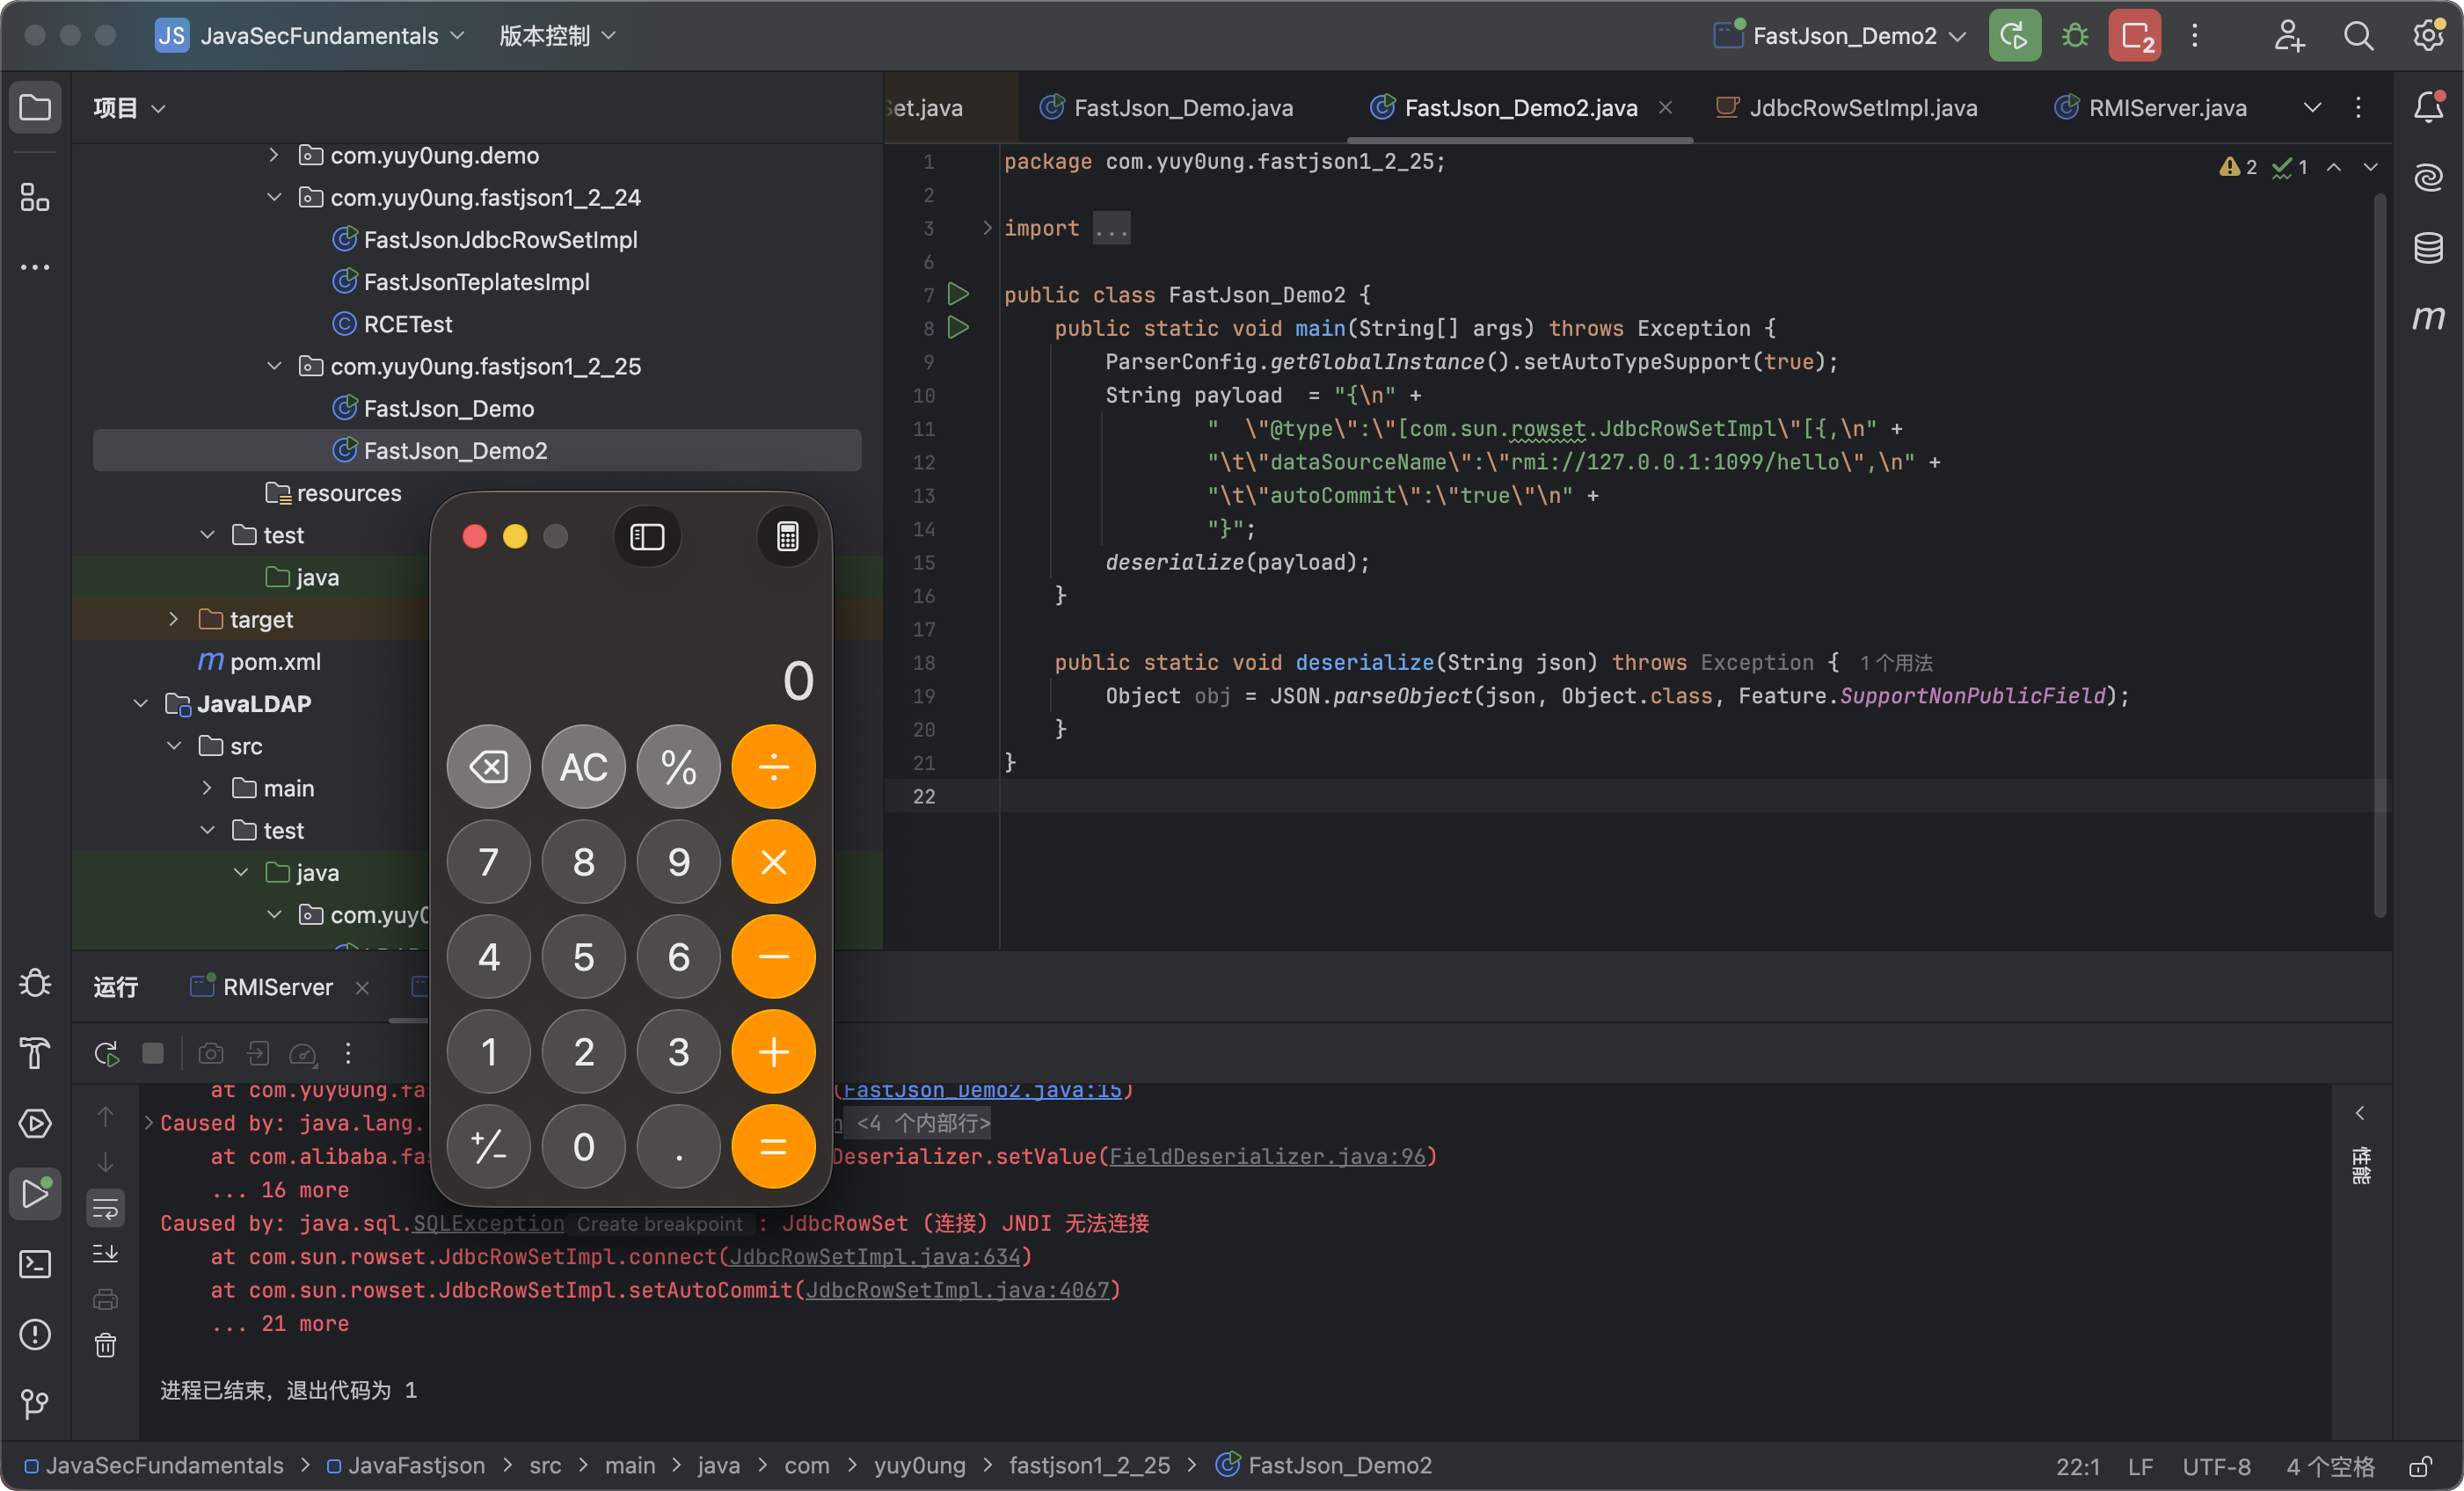Clear console output with trash icon
The width and height of the screenshot is (2464, 1491).
coord(105,1345)
